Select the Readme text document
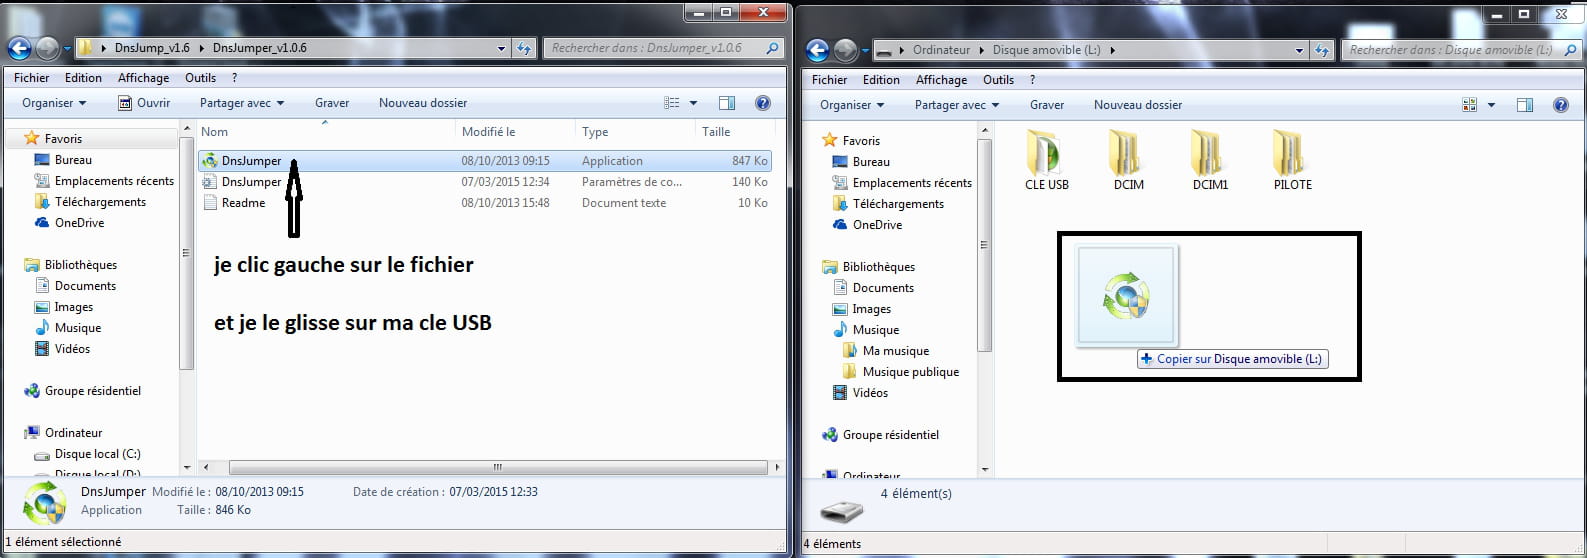The width and height of the screenshot is (1587, 558). pyautogui.click(x=484, y=203)
